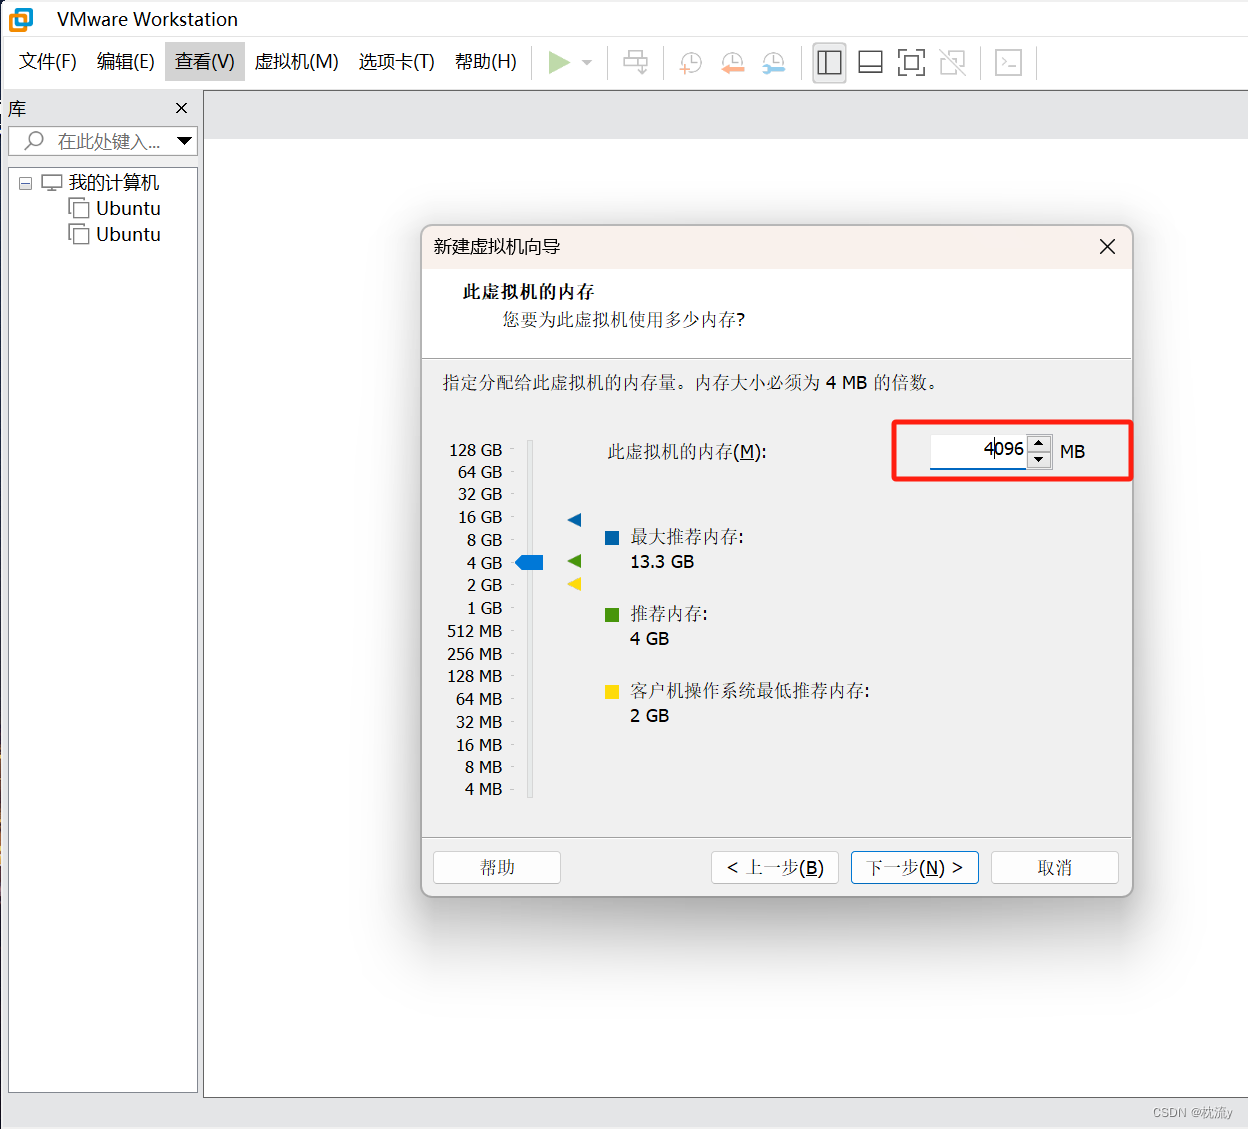The height and width of the screenshot is (1129, 1248).
Task: Decrease memory with the down spinner arrow
Action: pyautogui.click(x=1039, y=459)
